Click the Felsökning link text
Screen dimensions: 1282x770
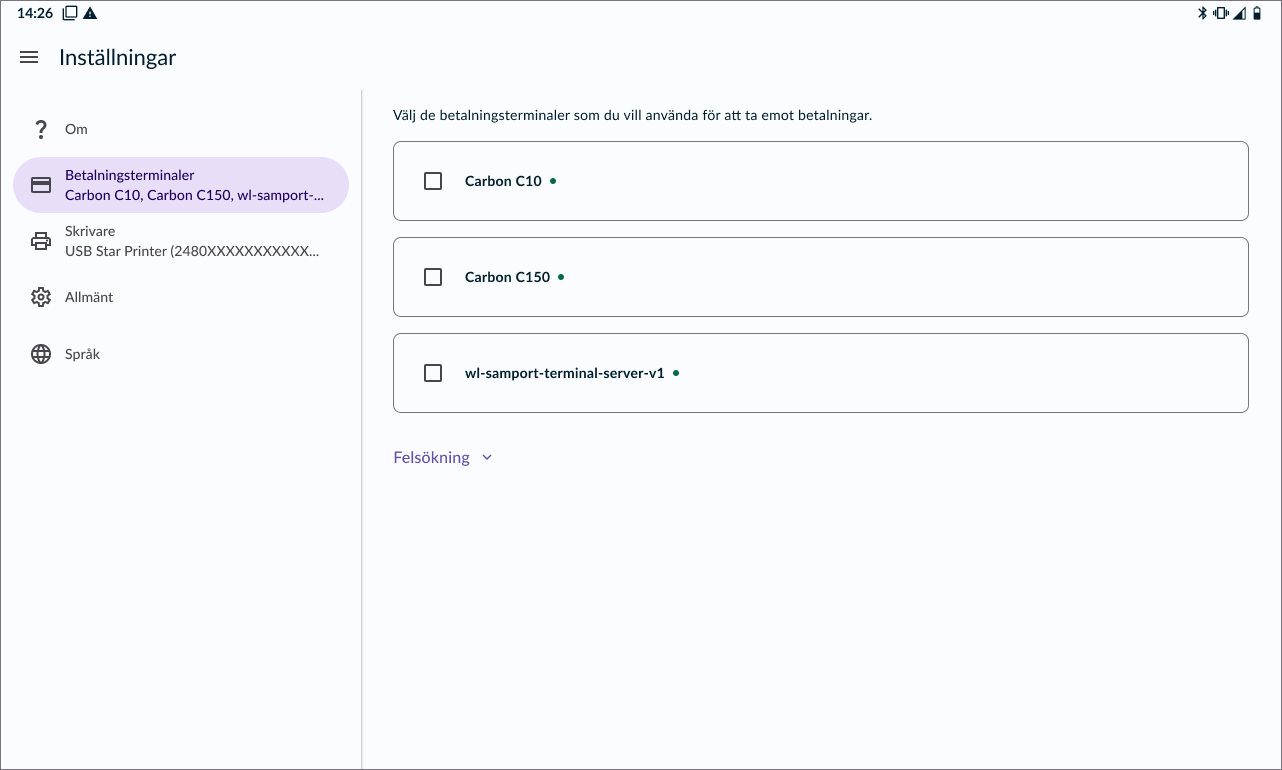(x=431, y=457)
